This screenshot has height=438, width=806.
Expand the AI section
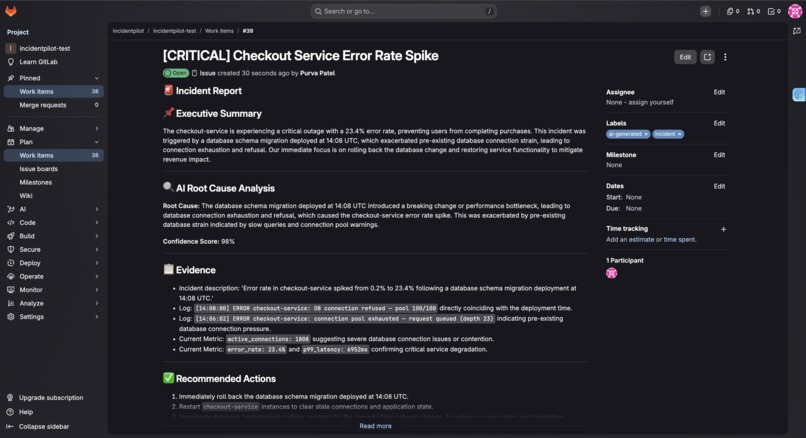pyautogui.click(x=53, y=209)
